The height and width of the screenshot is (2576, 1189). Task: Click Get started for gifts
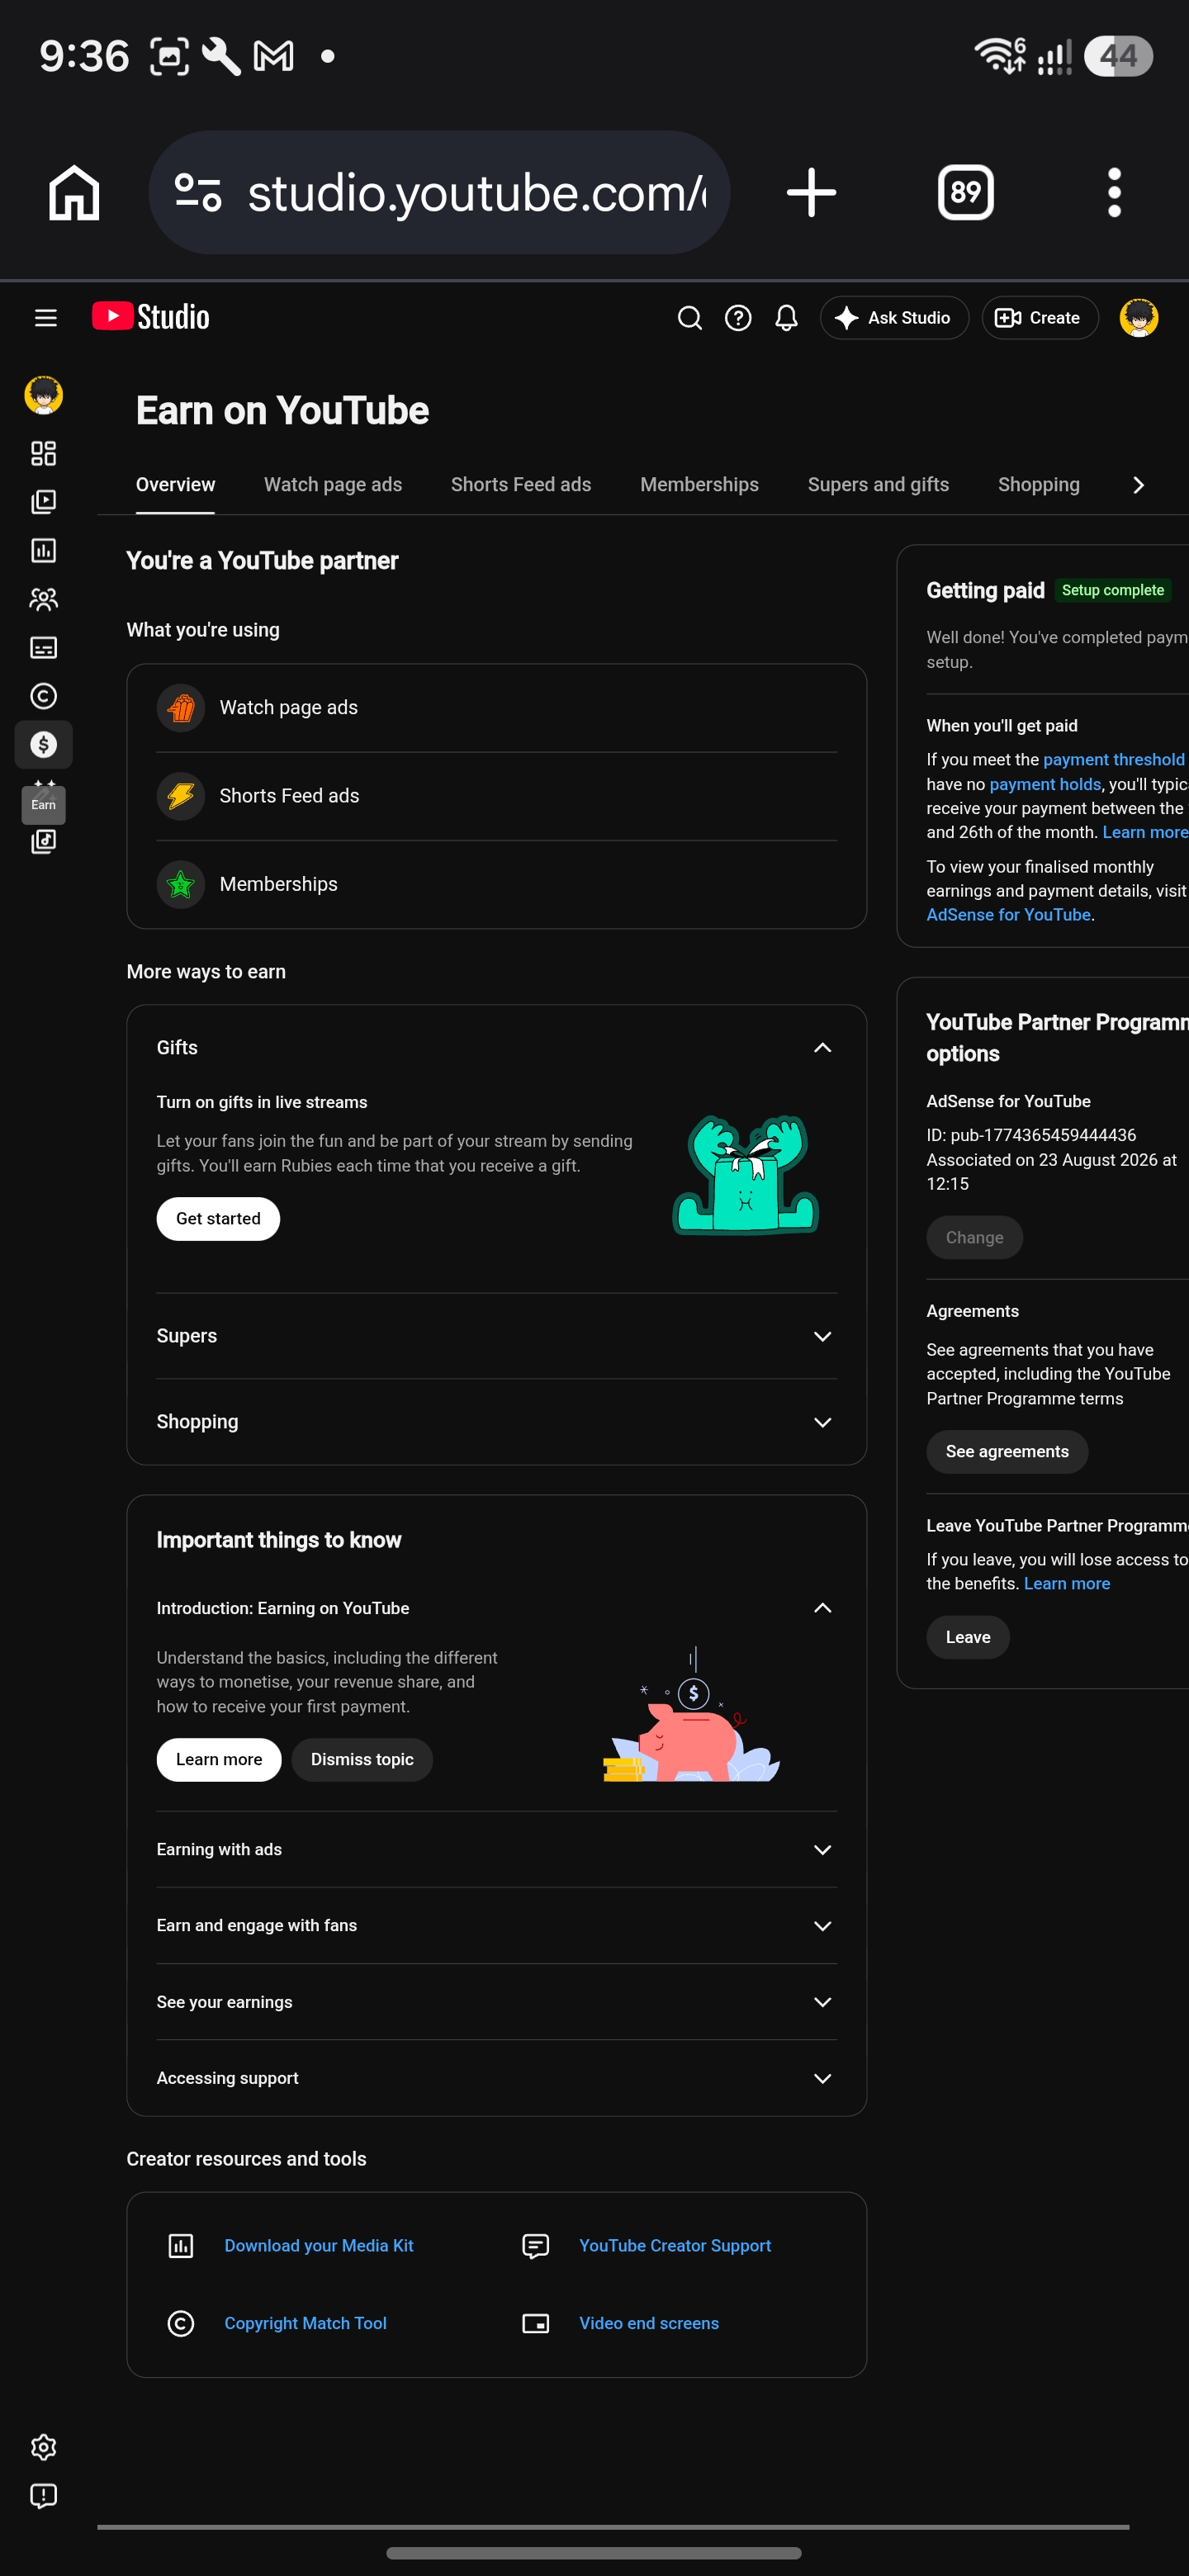[x=218, y=1218]
